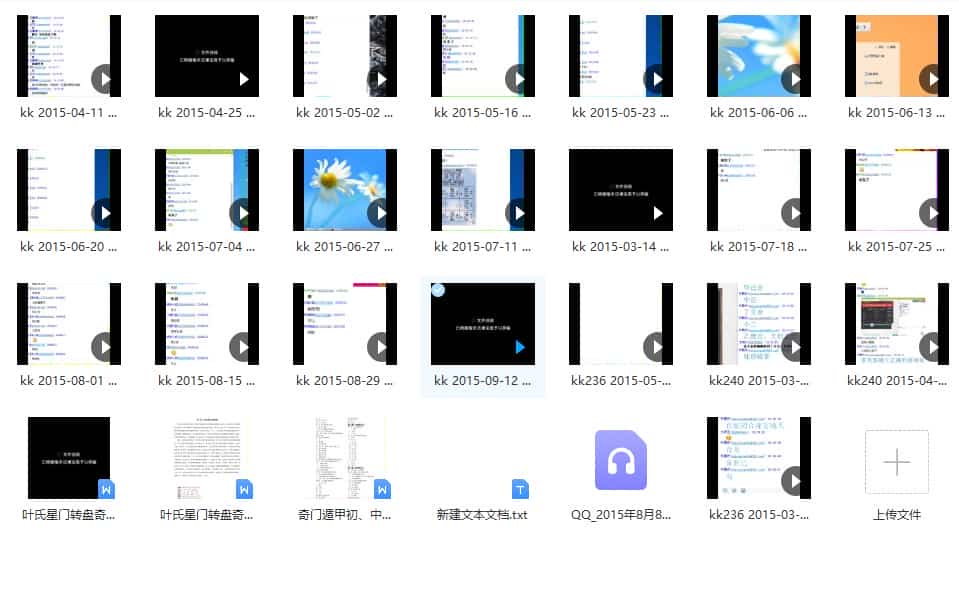
Task: Open the QQ_2015年8月8 file name link
Action: point(621,514)
